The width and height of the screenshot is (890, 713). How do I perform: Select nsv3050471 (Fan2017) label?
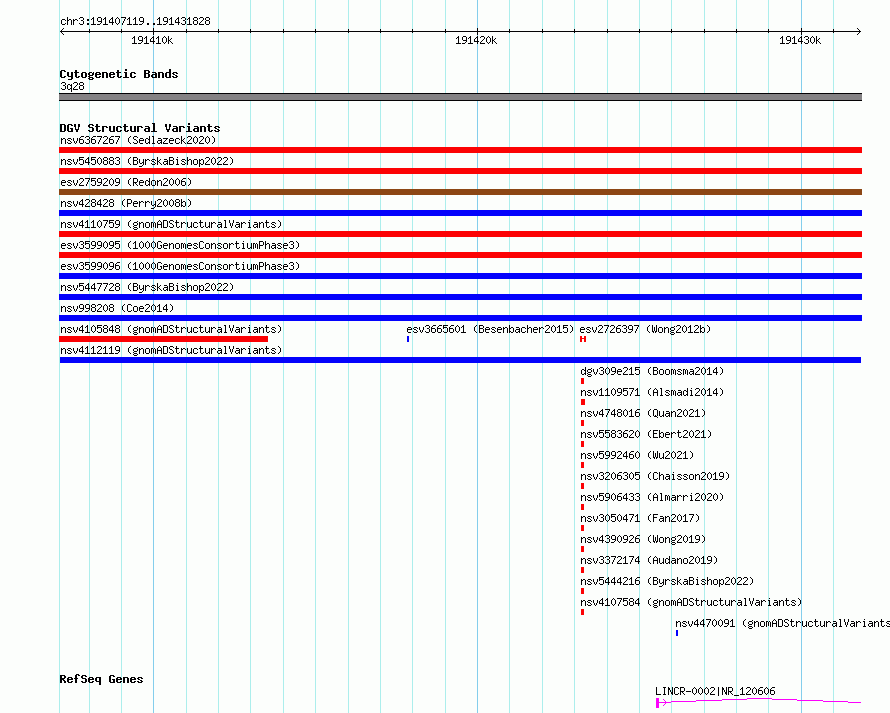tap(640, 518)
